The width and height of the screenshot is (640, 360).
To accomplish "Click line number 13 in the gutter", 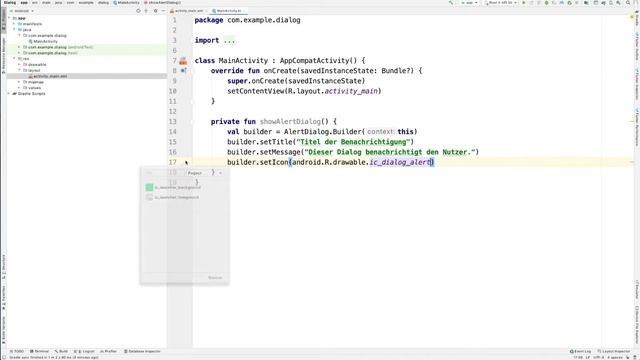I will [173, 122].
